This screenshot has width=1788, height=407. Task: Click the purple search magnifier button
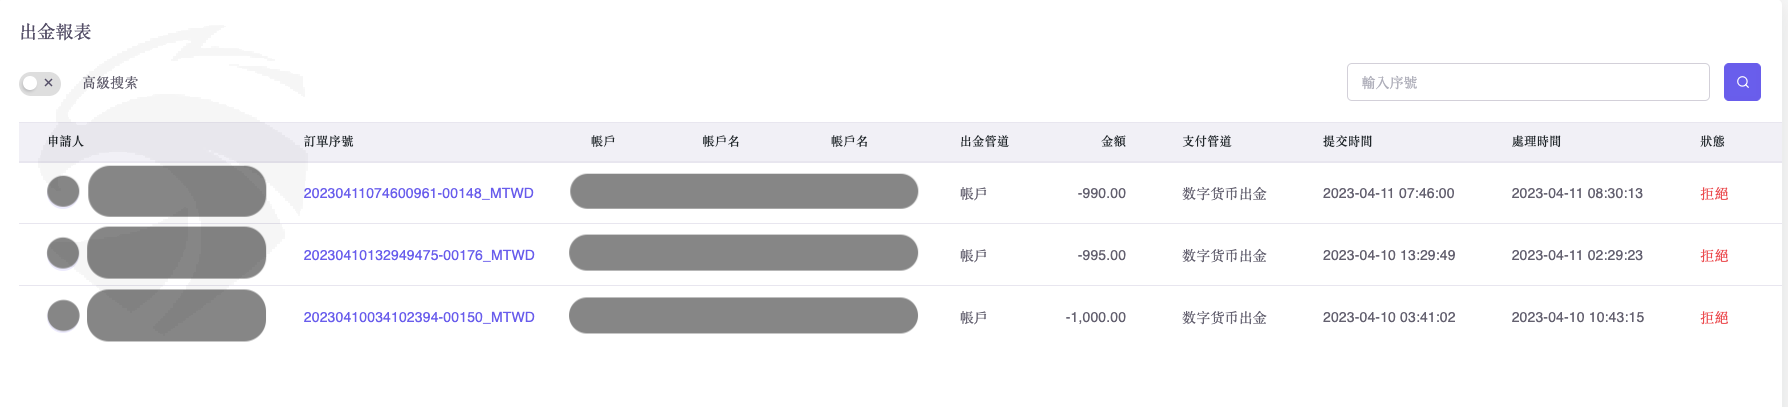click(1742, 82)
